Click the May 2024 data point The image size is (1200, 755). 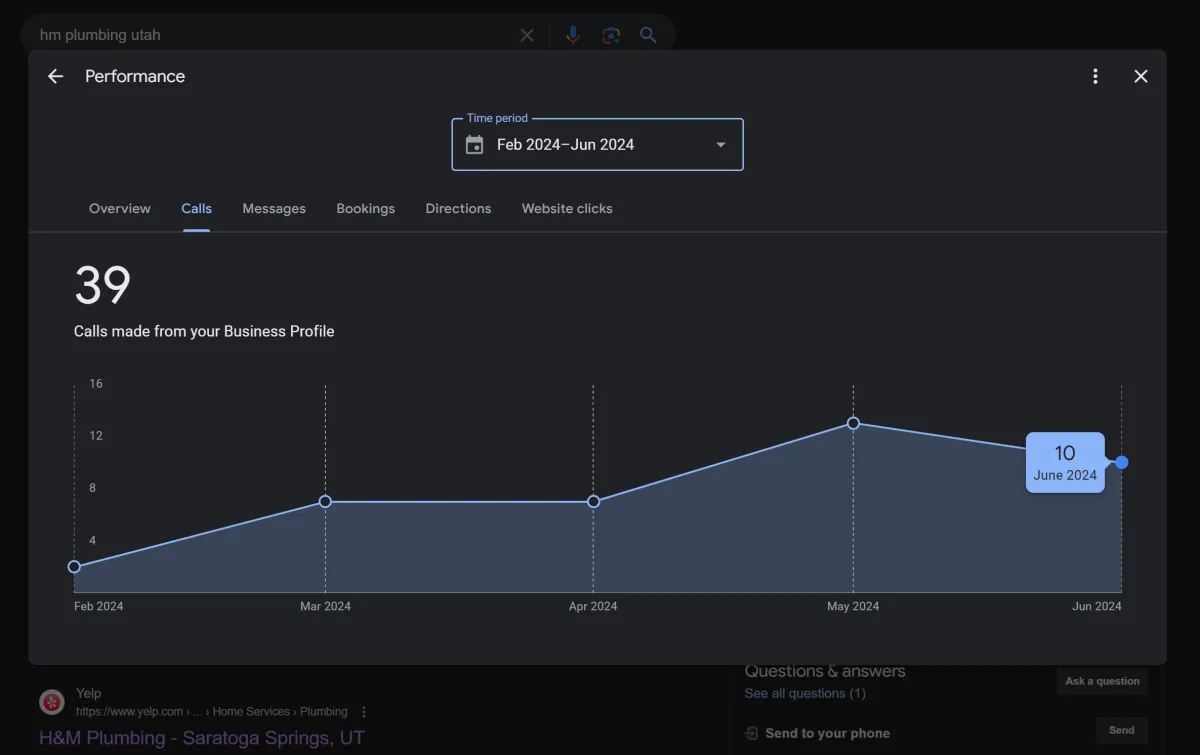coord(853,423)
